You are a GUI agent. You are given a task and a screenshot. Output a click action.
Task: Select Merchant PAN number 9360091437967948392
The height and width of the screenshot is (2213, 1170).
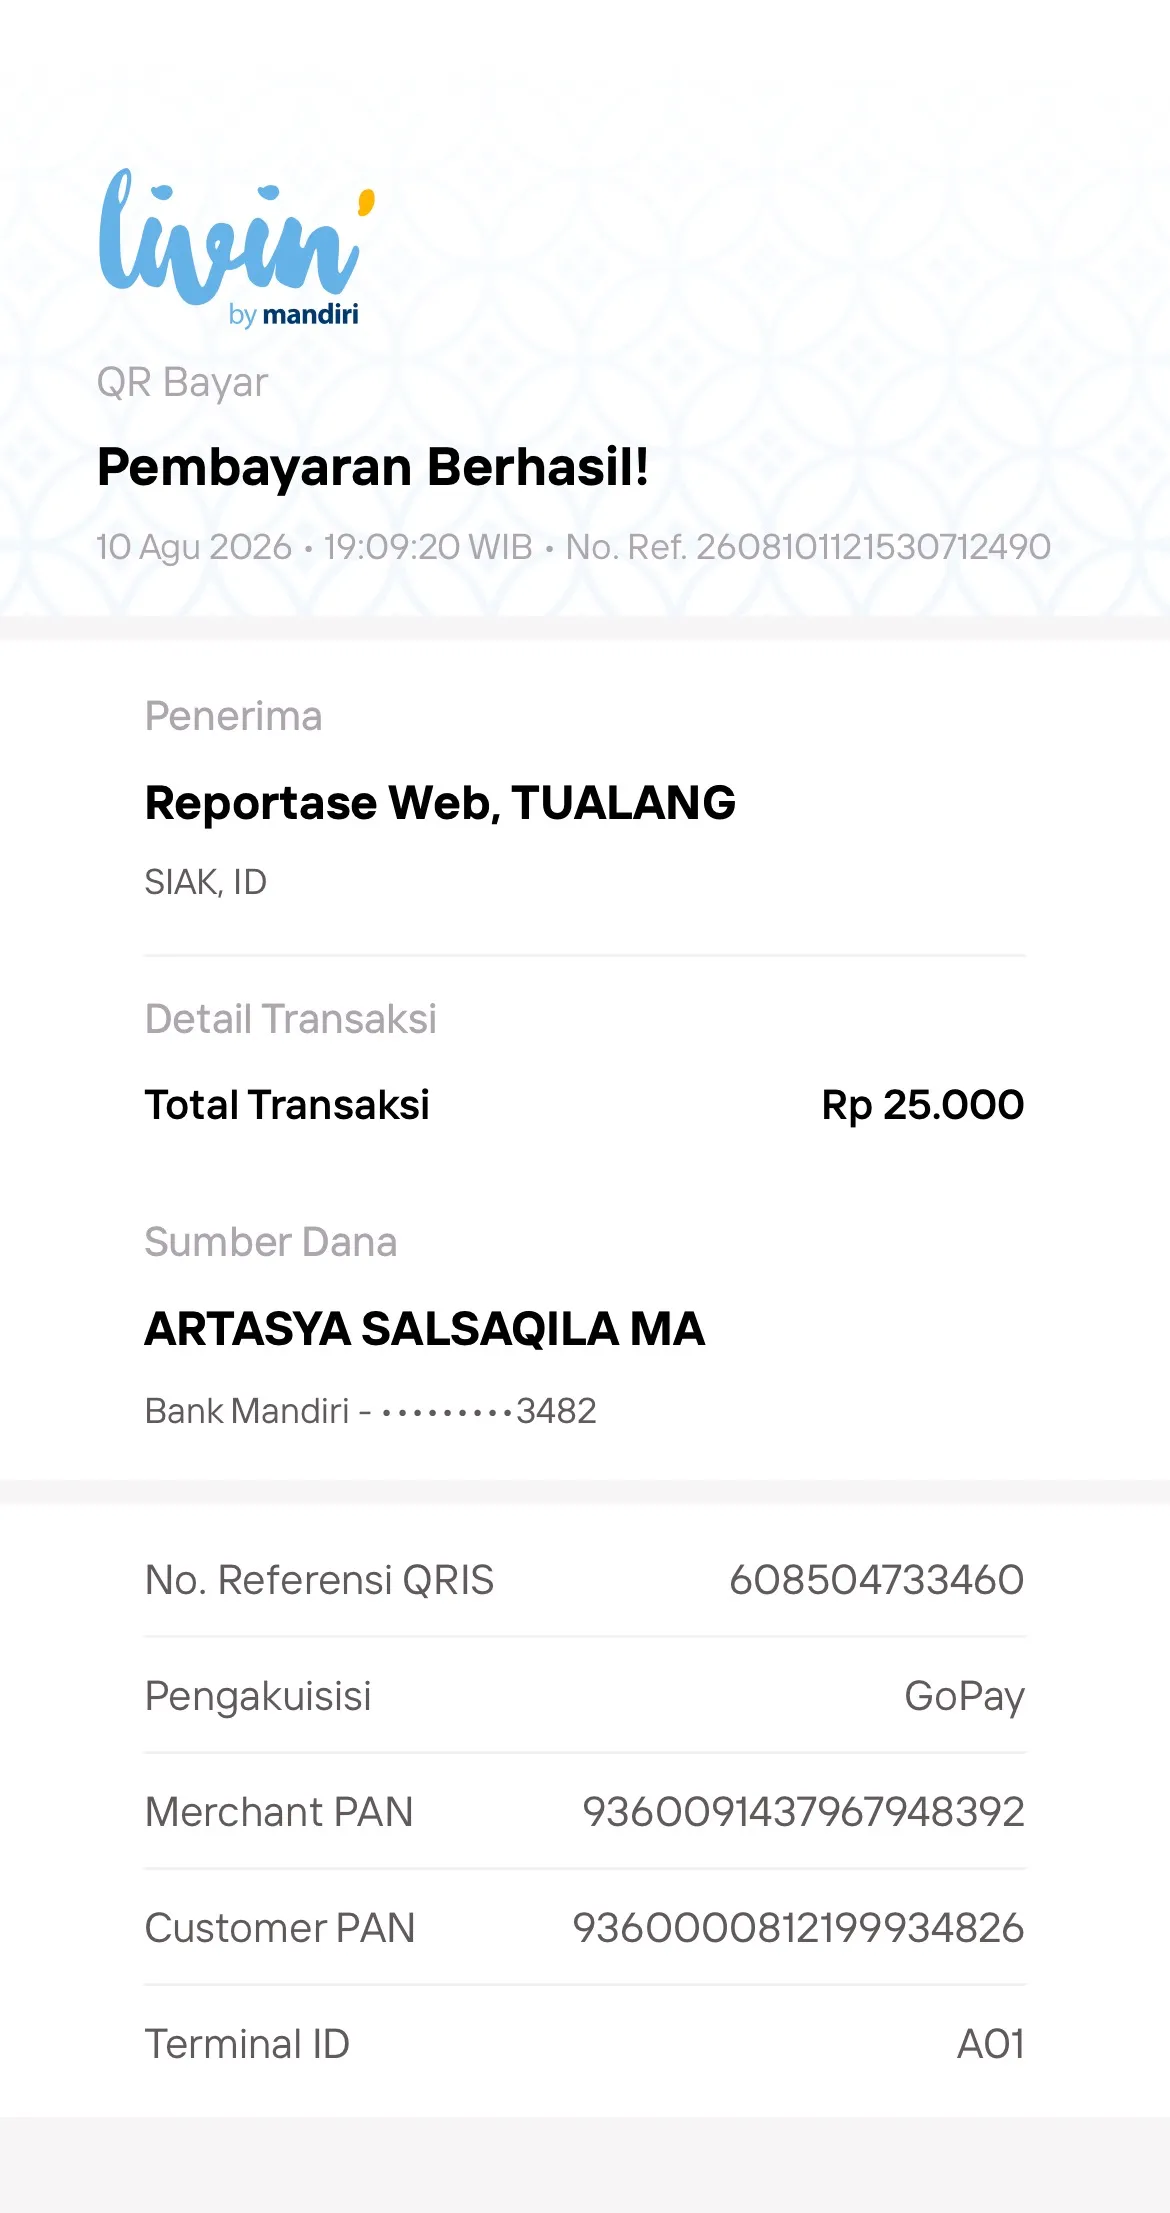pyautogui.click(x=804, y=1812)
